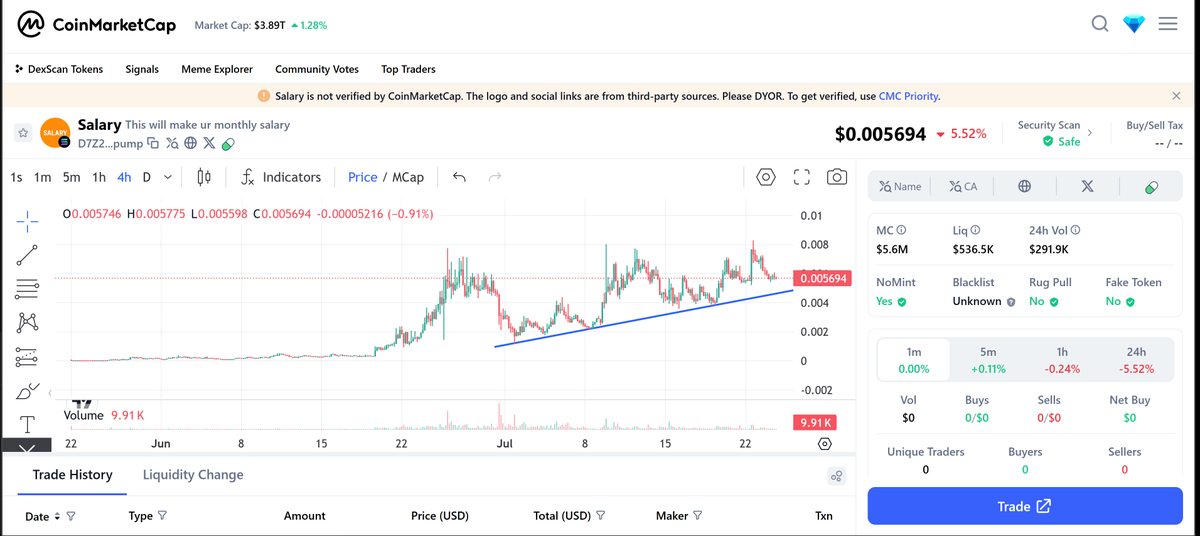Open the search magnifier in header
The height and width of the screenshot is (536, 1200).
click(1100, 24)
